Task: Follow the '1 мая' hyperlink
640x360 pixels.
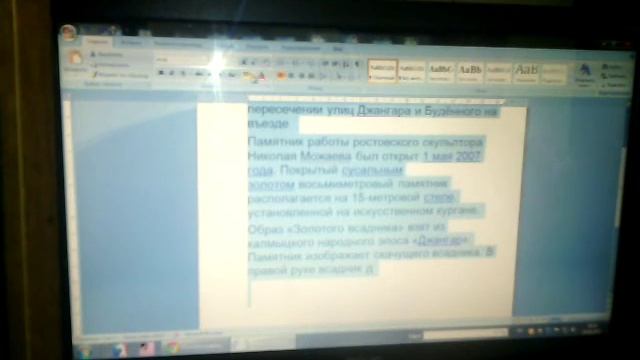Action: click(x=437, y=156)
